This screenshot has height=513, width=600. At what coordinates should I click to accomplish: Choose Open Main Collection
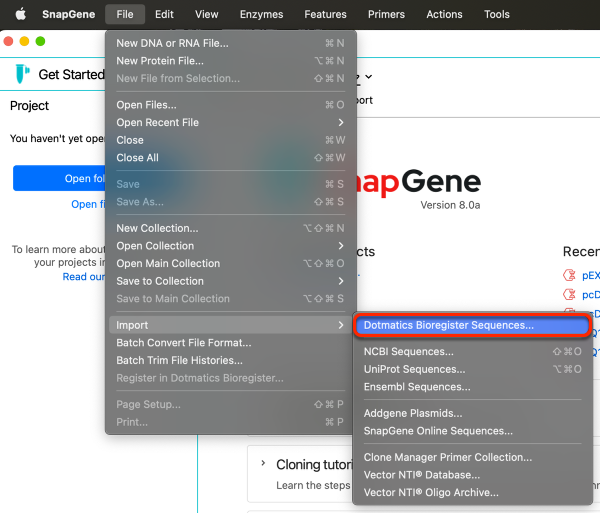click(230, 263)
